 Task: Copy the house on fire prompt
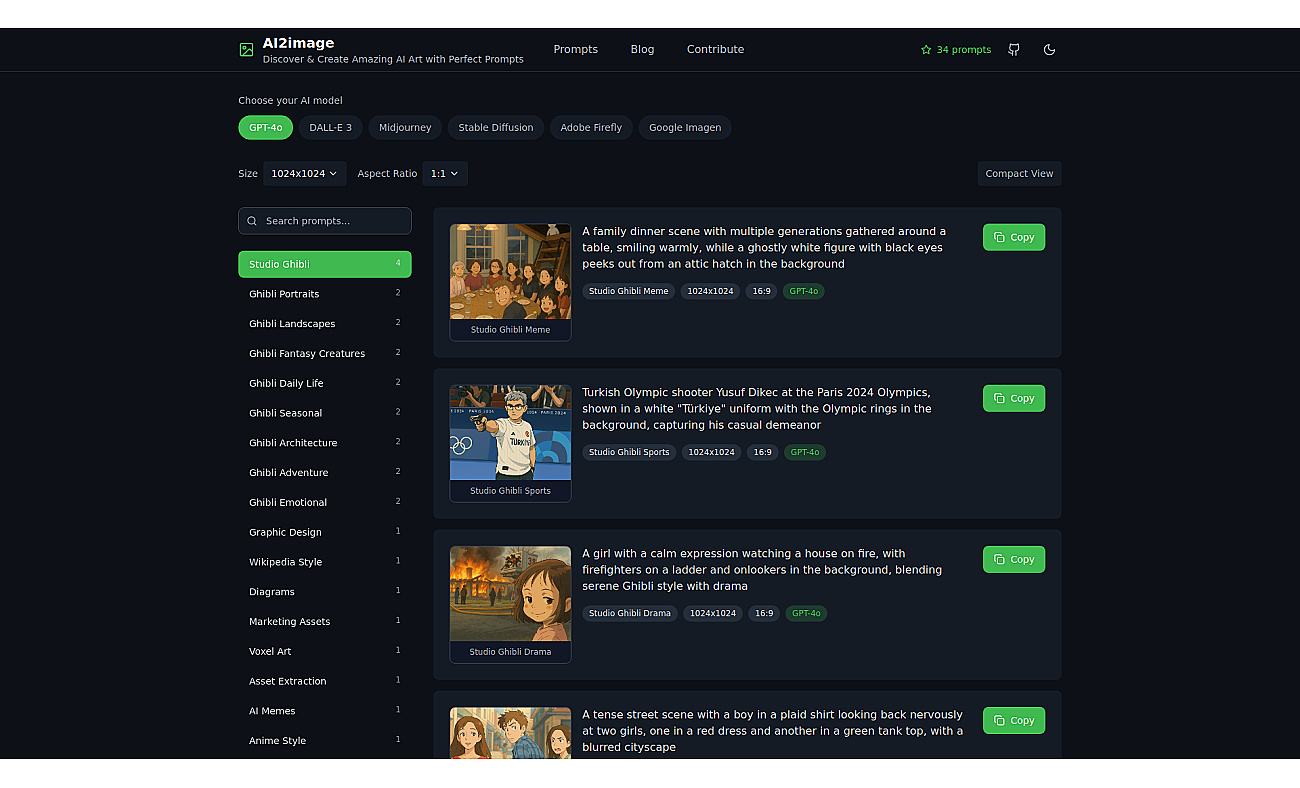[1014, 559]
